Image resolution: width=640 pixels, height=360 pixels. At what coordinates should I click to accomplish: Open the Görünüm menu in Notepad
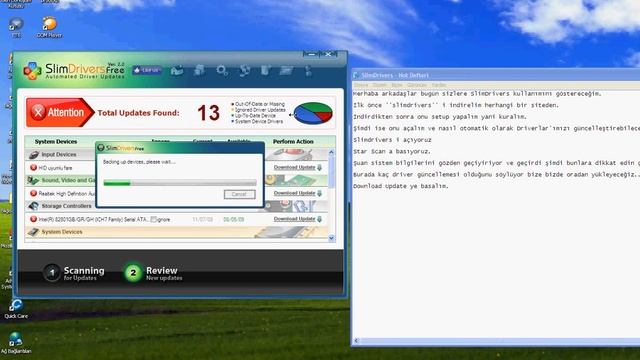click(417, 85)
